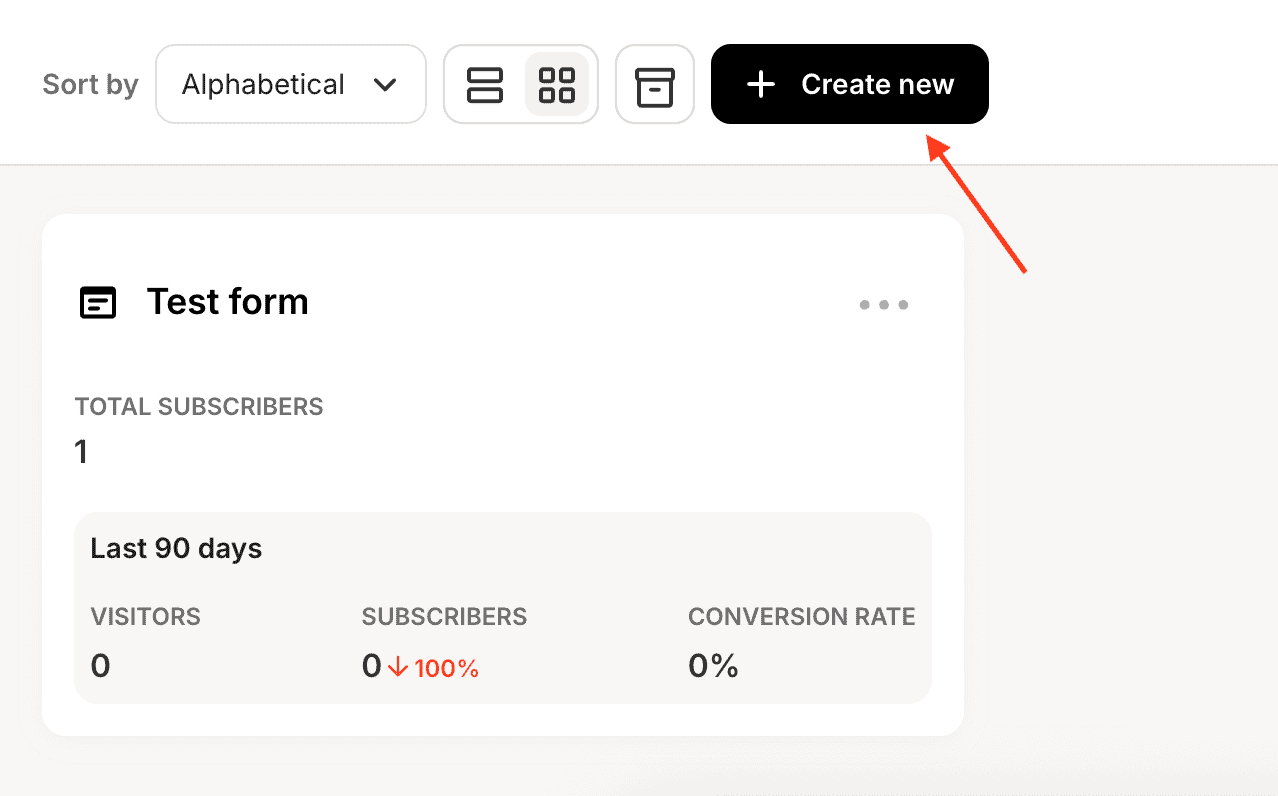Click the red 100% change indicator
The image size is (1278, 796).
pyautogui.click(x=446, y=669)
